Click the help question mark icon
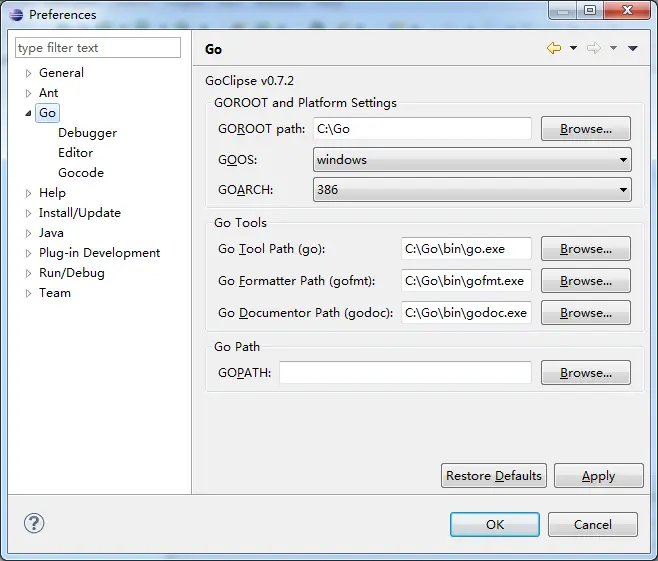Image resolution: width=658 pixels, height=561 pixels. point(34,523)
